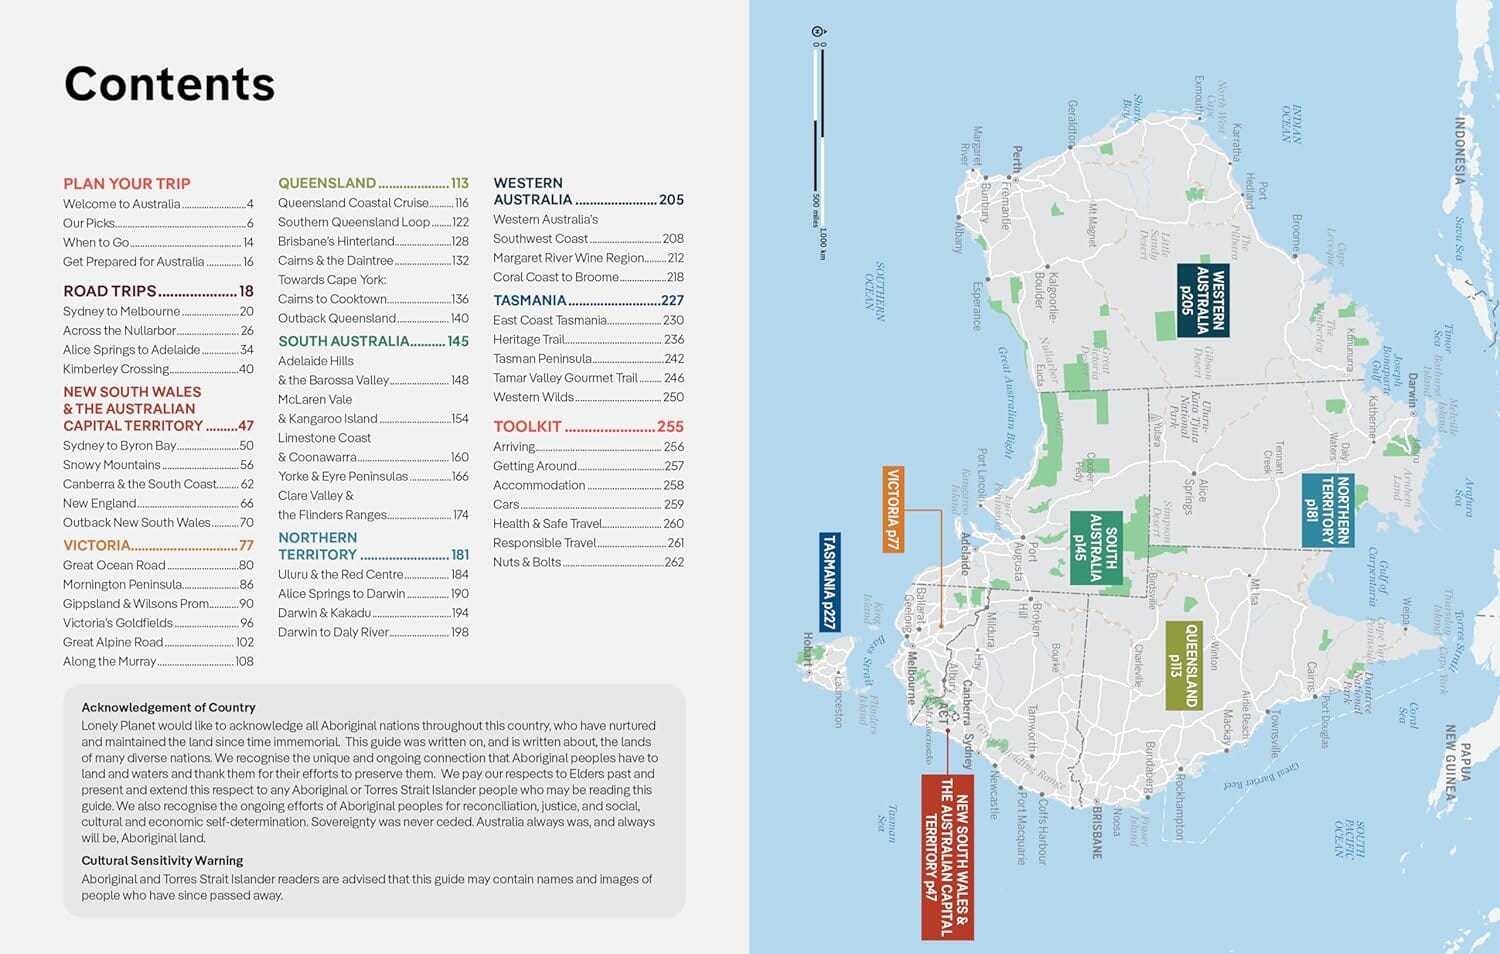This screenshot has width=1500, height=954.
Task: Open the Plan Your Trip section heading
Action: tap(127, 184)
